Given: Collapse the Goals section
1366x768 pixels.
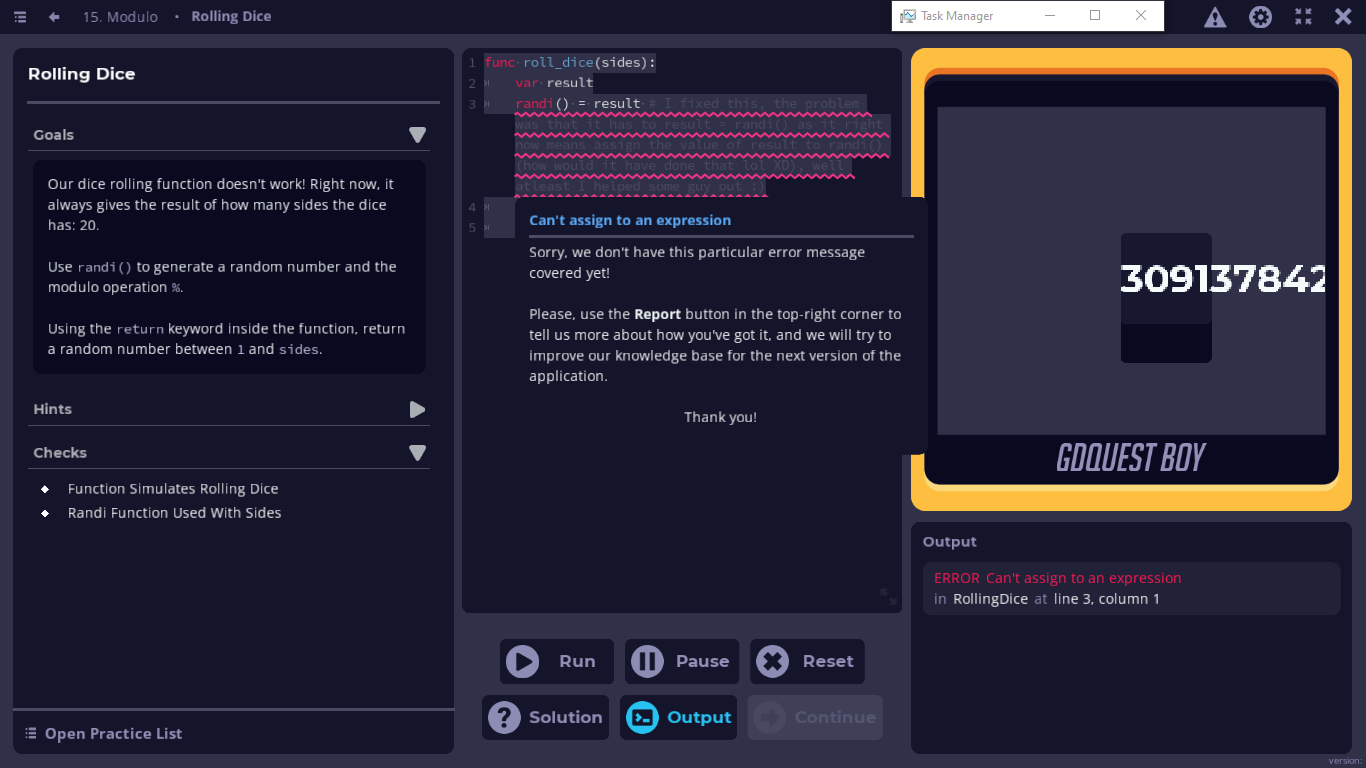Looking at the screenshot, I should 417,133.
